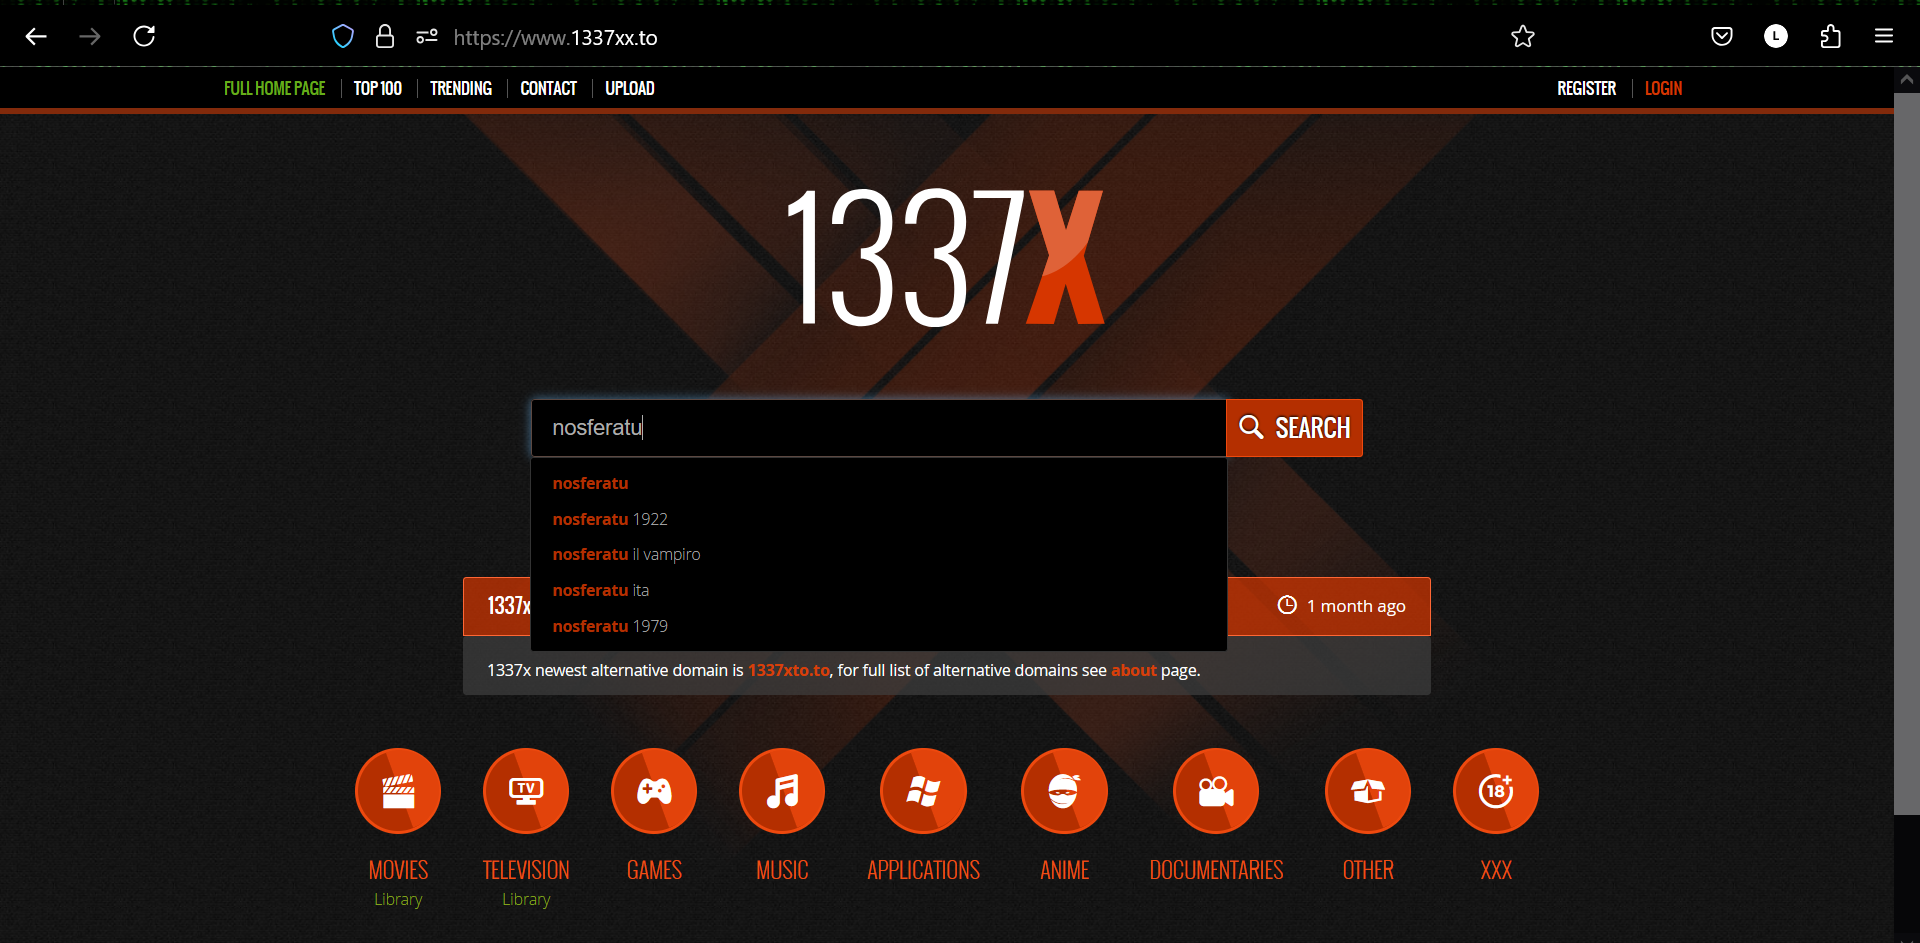The height and width of the screenshot is (943, 1920).
Task: Open the Register link
Action: point(1587,89)
